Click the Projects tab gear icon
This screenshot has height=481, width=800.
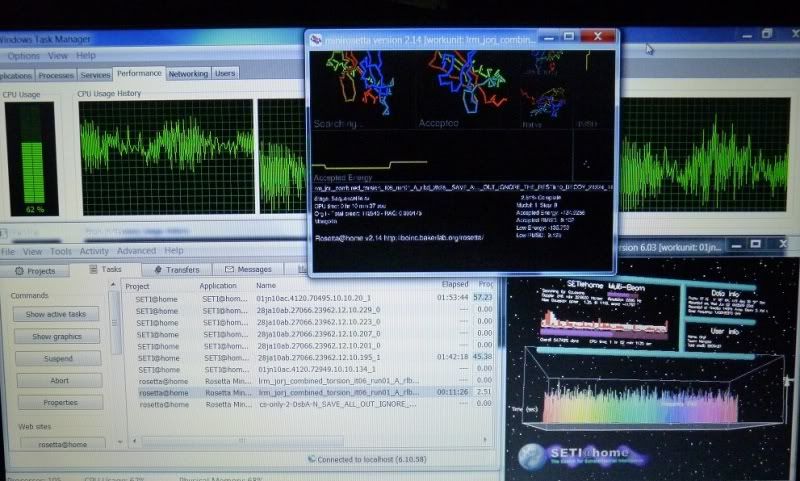click(19, 270)
